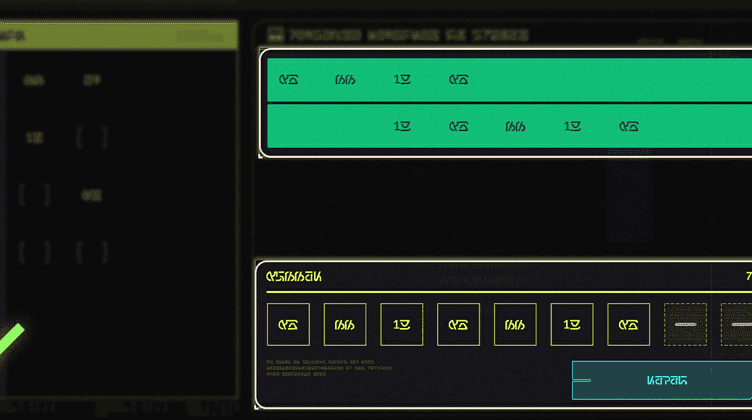Select the second glyph in the lower green sequence row
752x420 pixels.
458,127
